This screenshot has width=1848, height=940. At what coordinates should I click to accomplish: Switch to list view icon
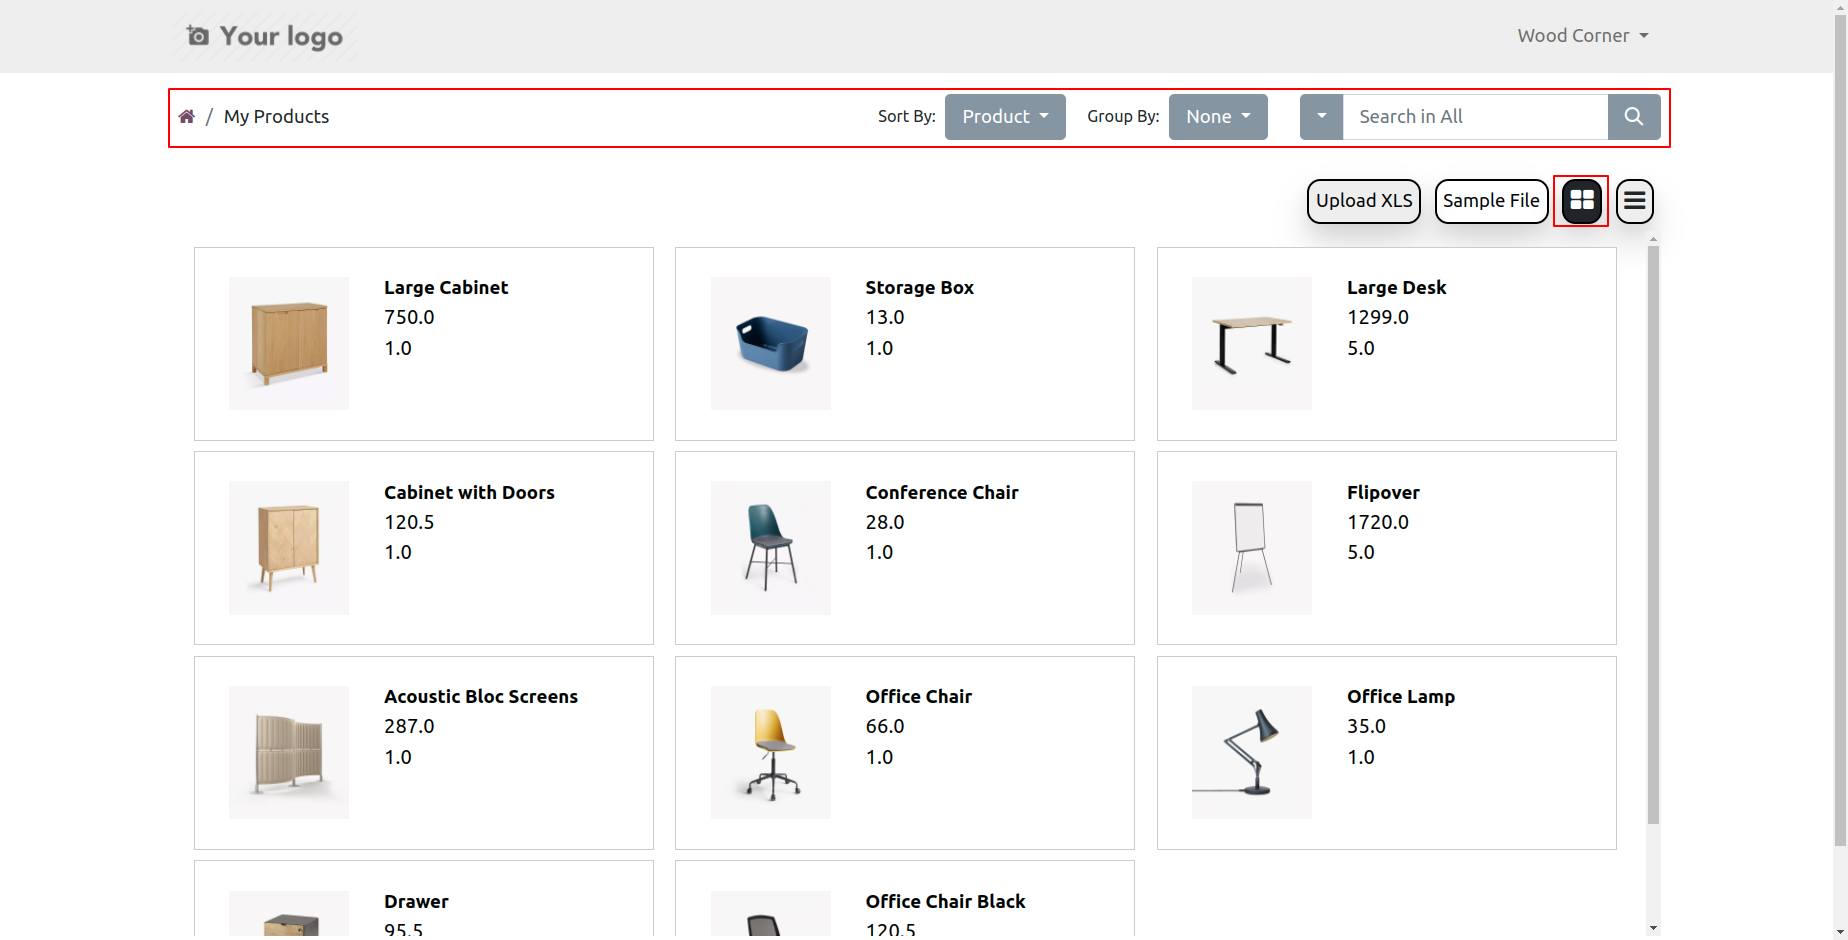(x=1635, y=201)
